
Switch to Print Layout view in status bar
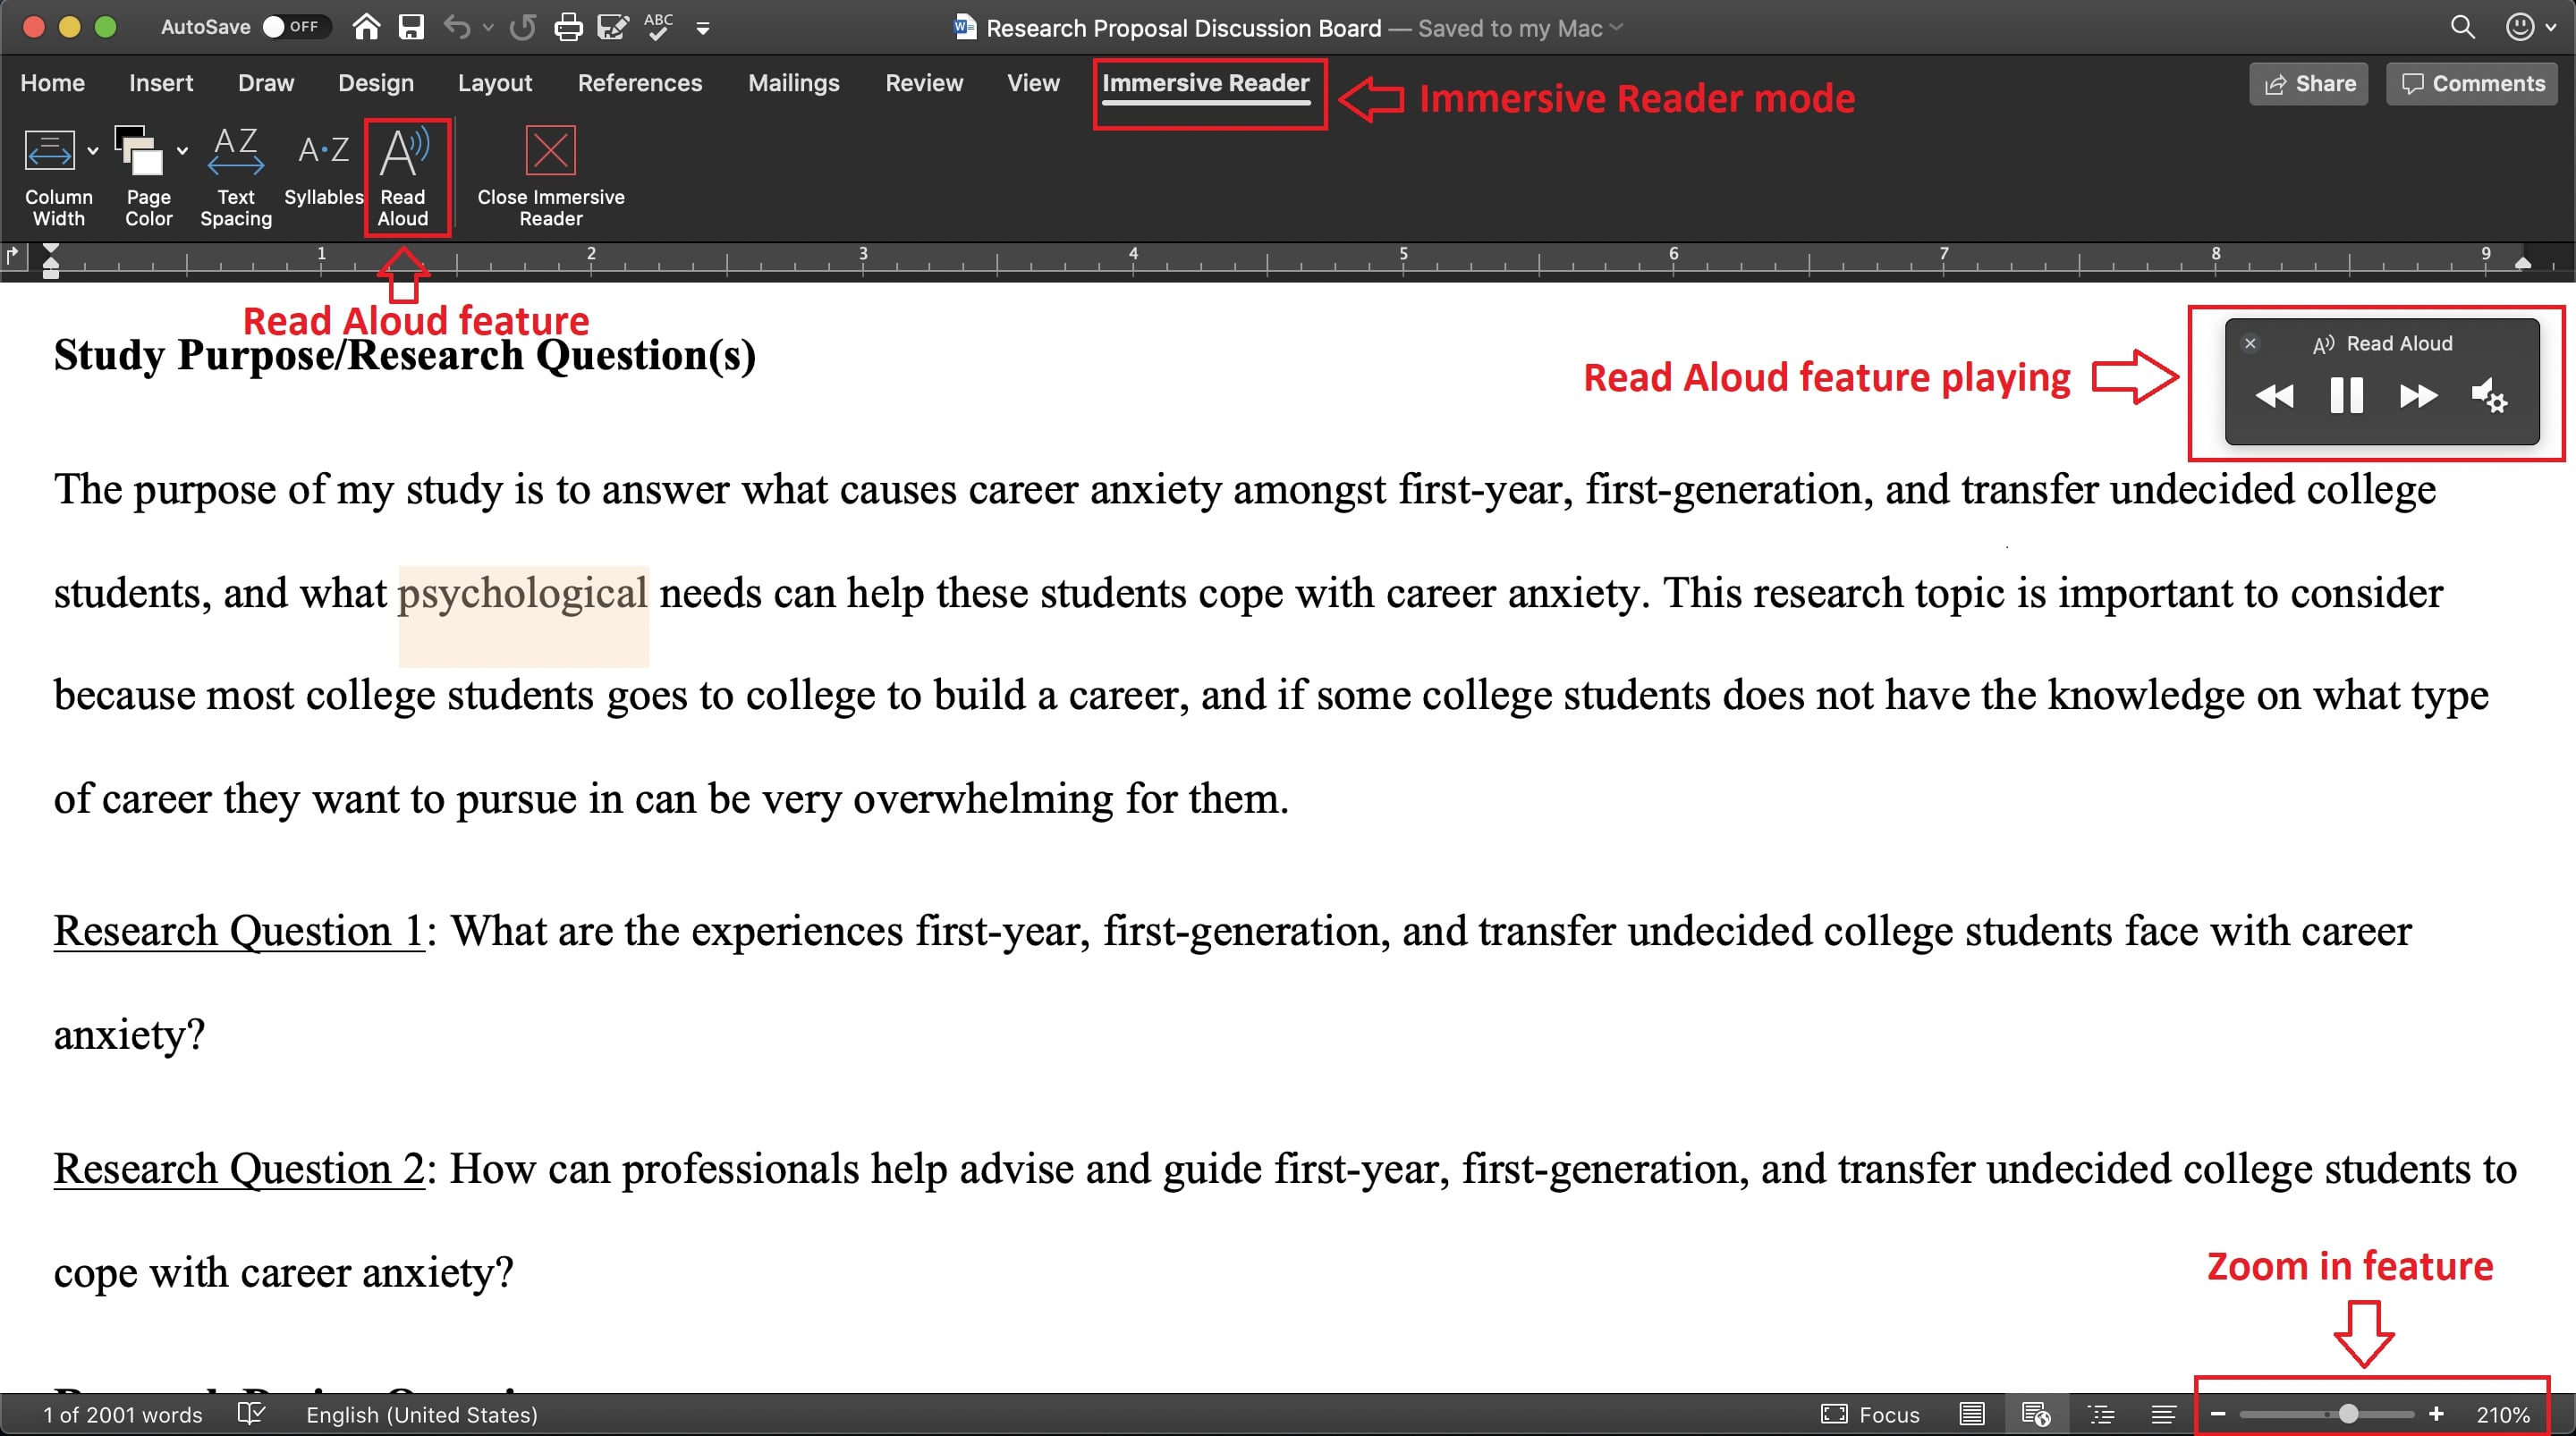(x=1972, y=1414)
